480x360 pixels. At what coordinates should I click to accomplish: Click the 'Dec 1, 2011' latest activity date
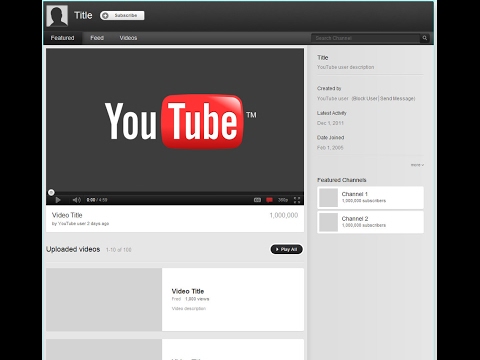click(x=330, y=123)
